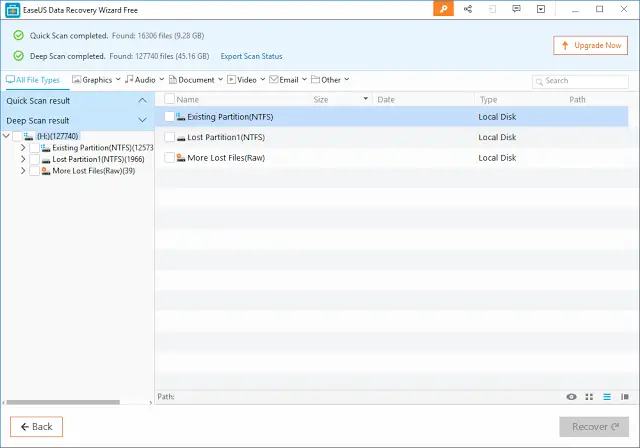Select the All File Types tab
The width and height of the screenshot is (640, 448).
pyautogui.click(x=33, y=80)
